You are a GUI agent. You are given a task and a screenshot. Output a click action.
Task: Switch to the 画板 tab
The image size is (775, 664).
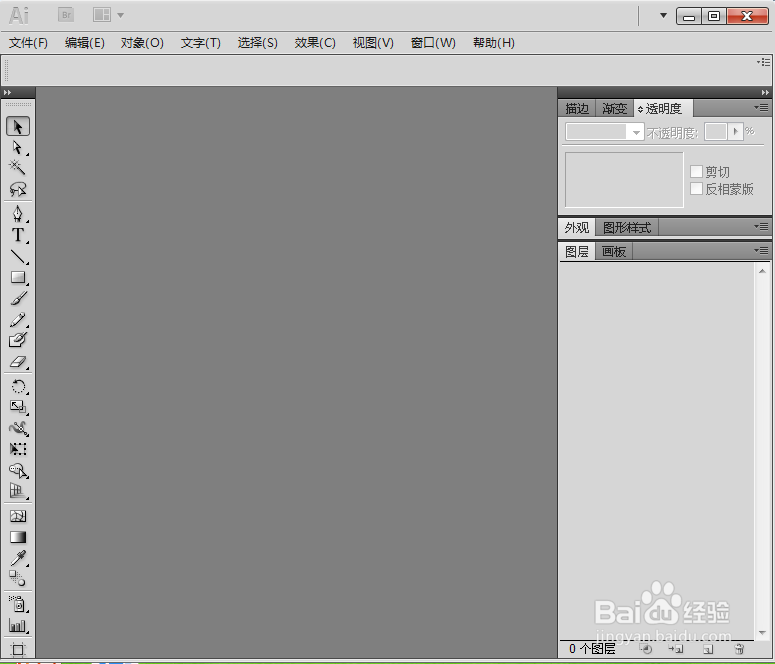pyautogui.click(x=614, y=252)
